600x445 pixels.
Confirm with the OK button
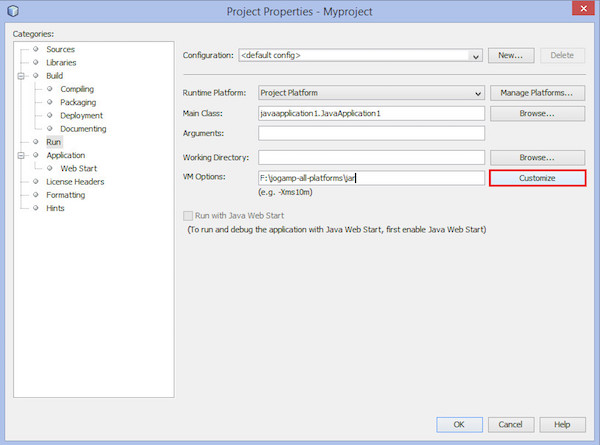[459, 425]
